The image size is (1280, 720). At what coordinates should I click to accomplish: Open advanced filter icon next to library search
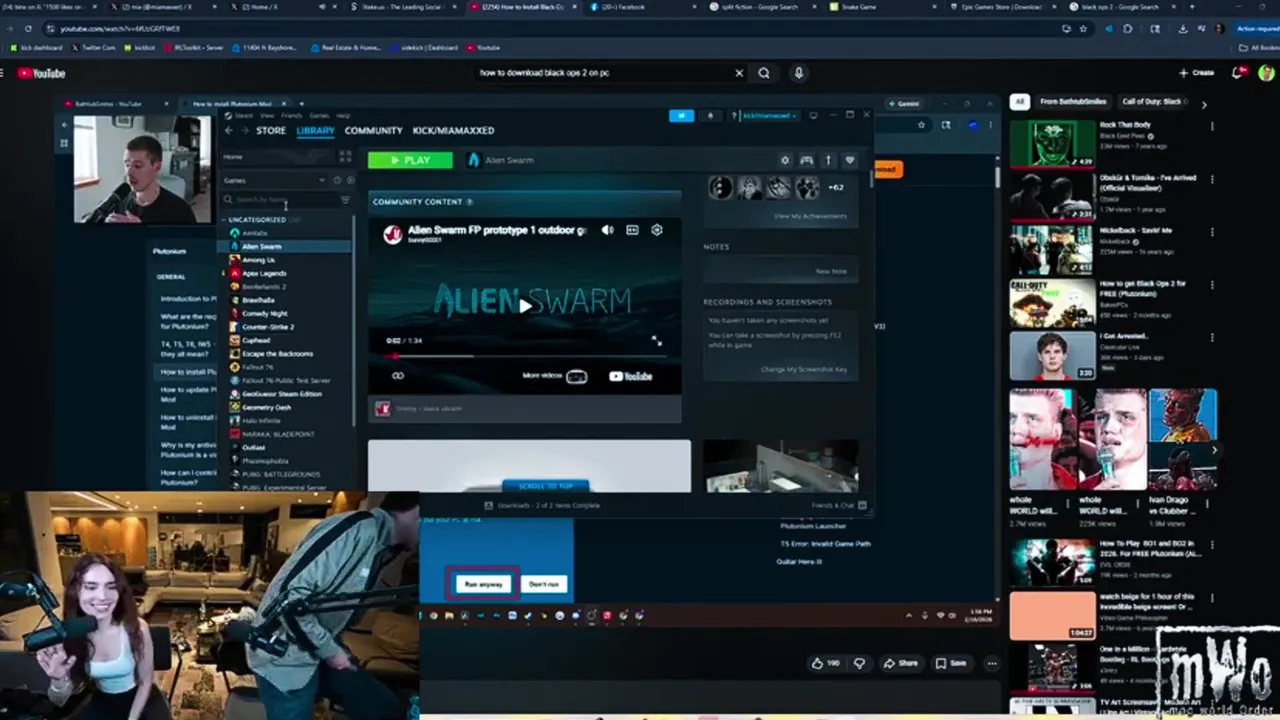click(x=345, y=200)
